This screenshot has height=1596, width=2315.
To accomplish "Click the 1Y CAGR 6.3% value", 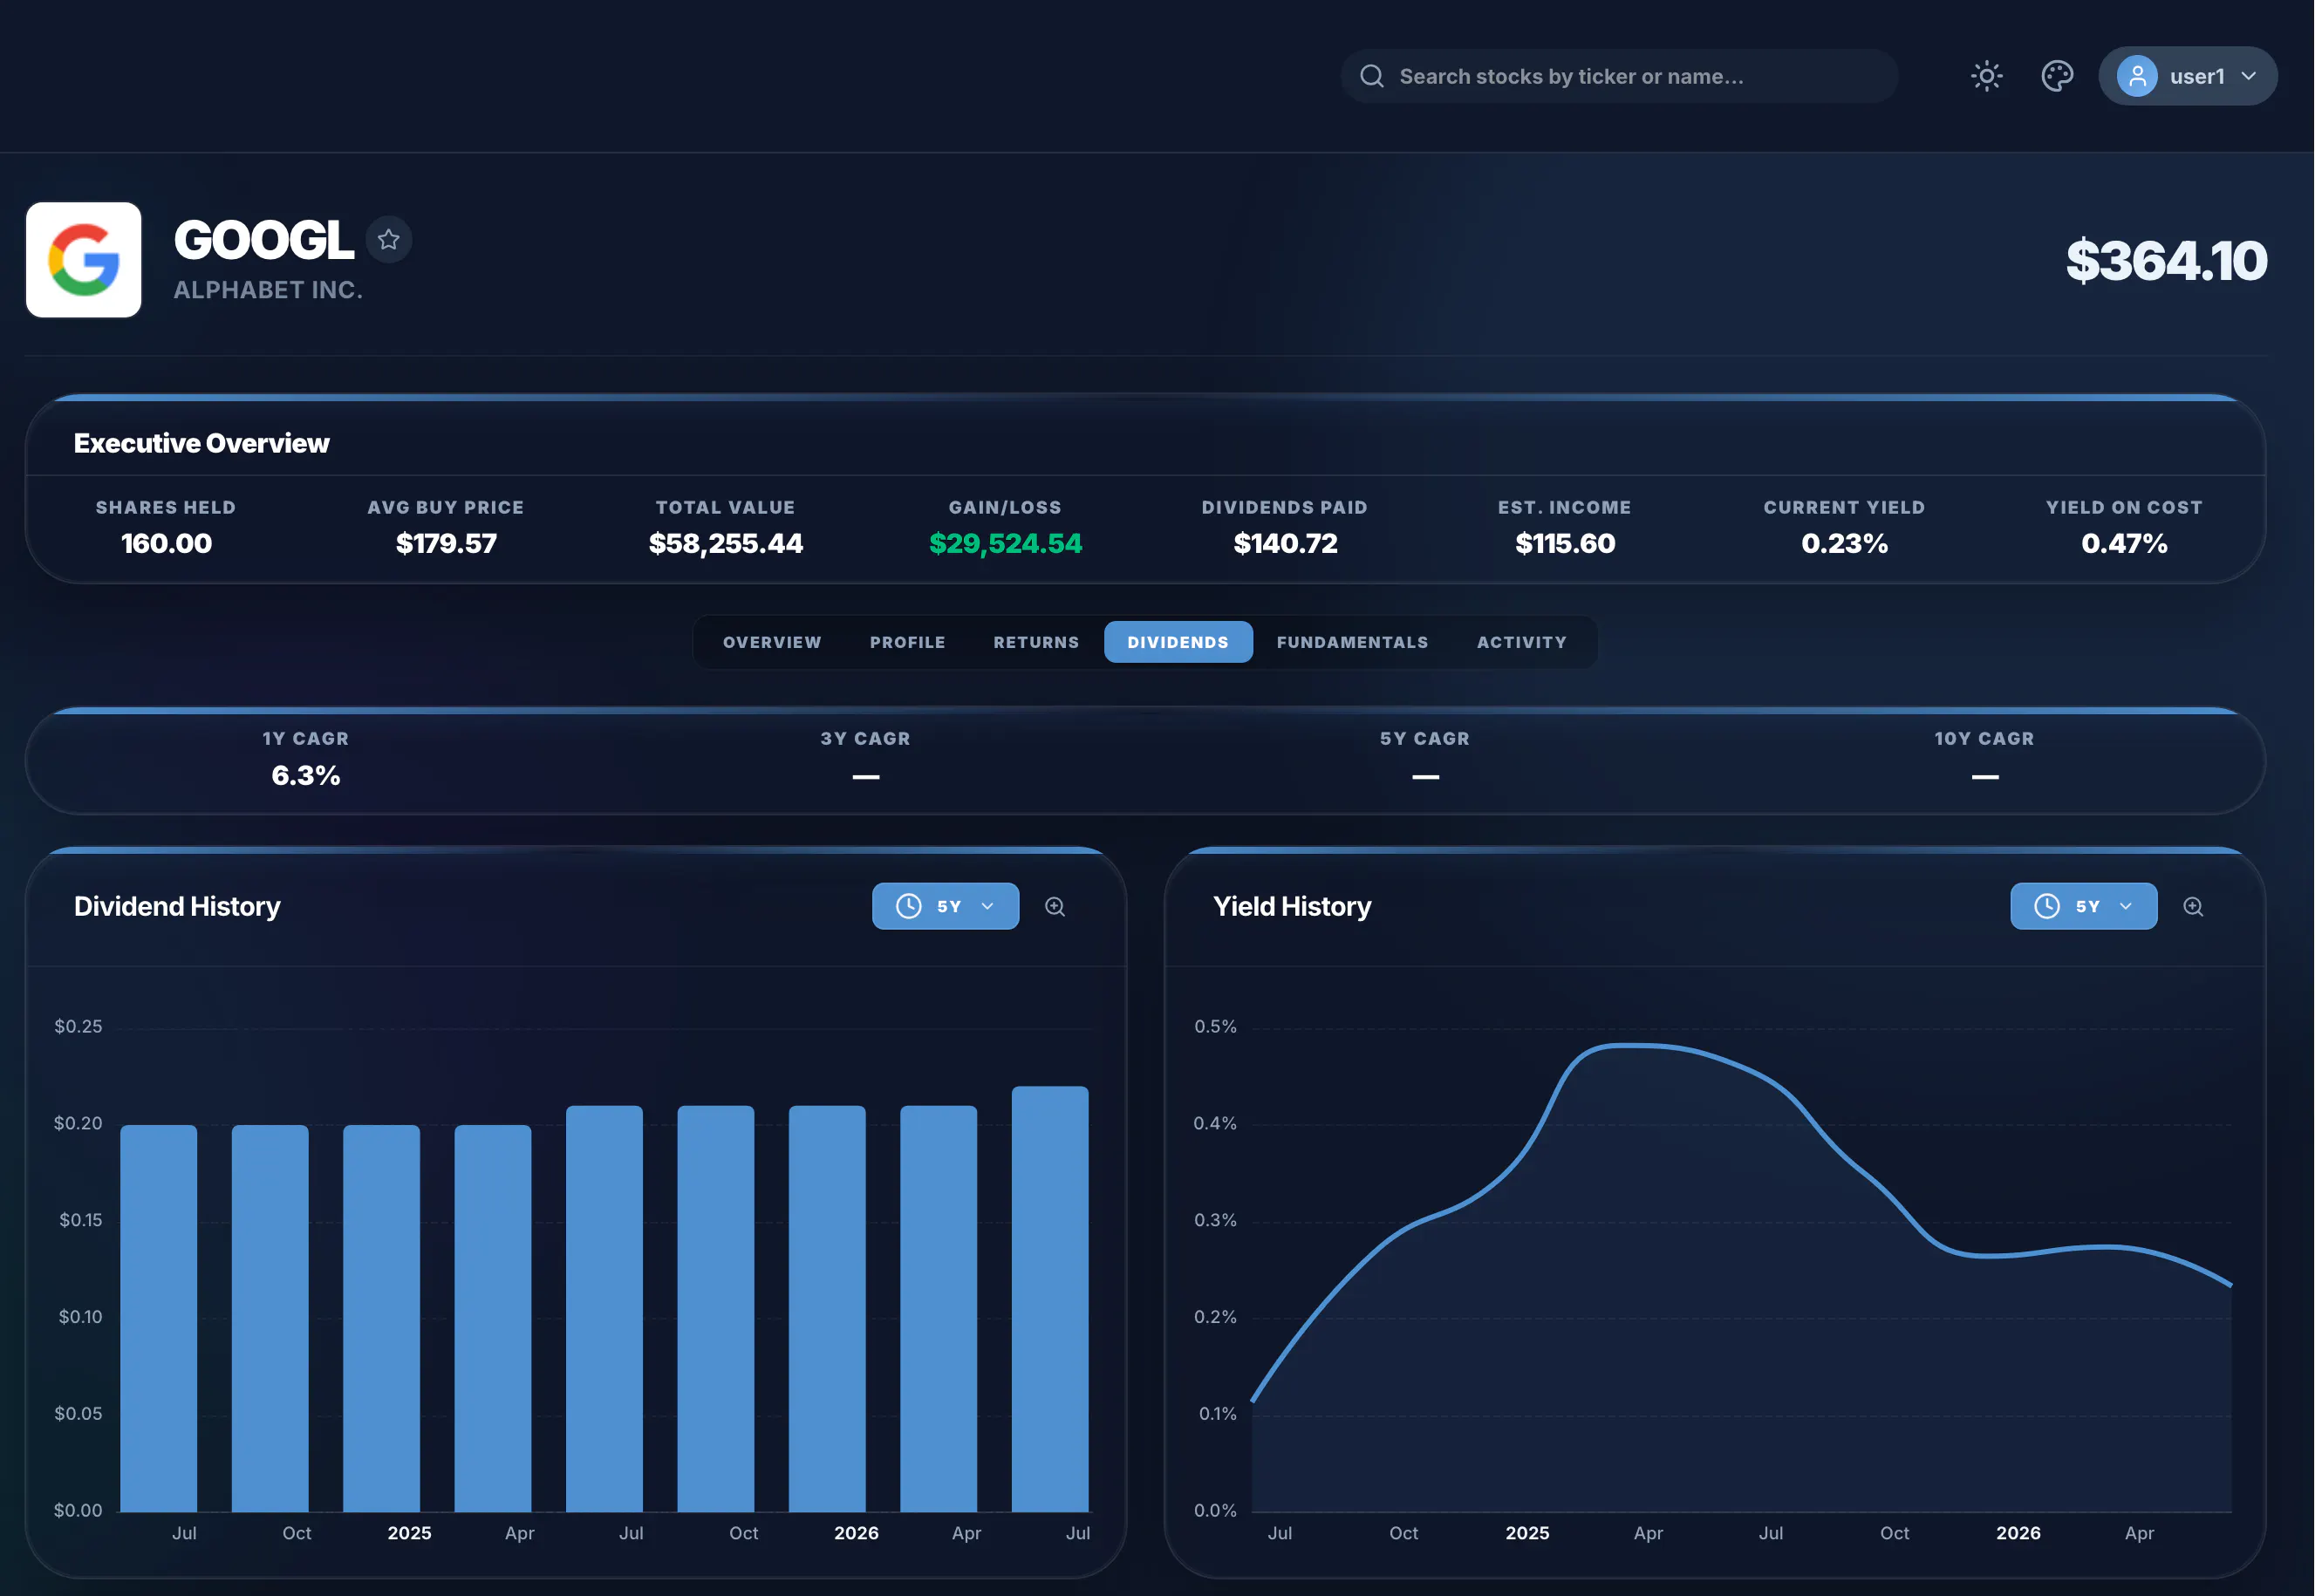I will coord(306,775).
